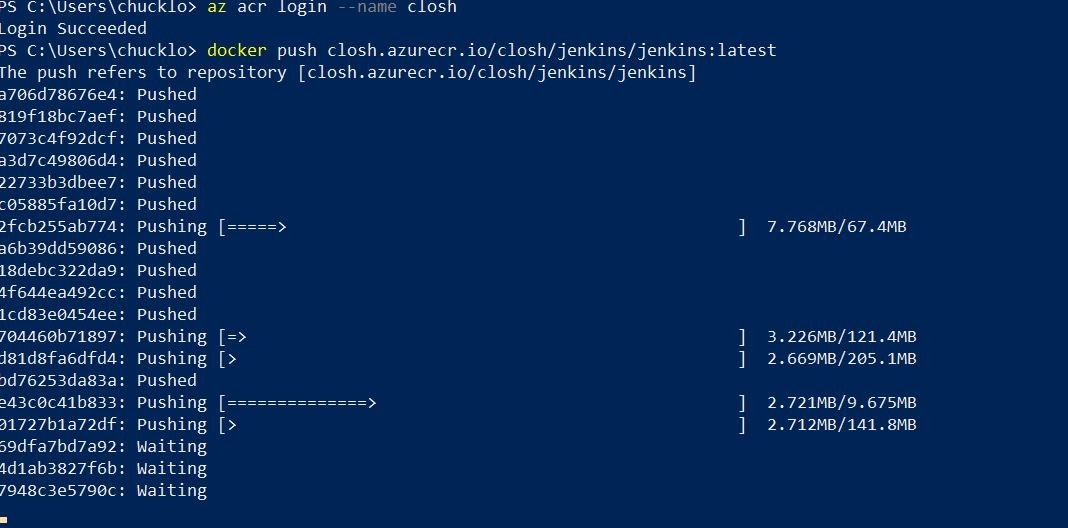Click the 3.226MB/121.4MB size text
The image size is (1068, 528).
[x=841, y=337]
